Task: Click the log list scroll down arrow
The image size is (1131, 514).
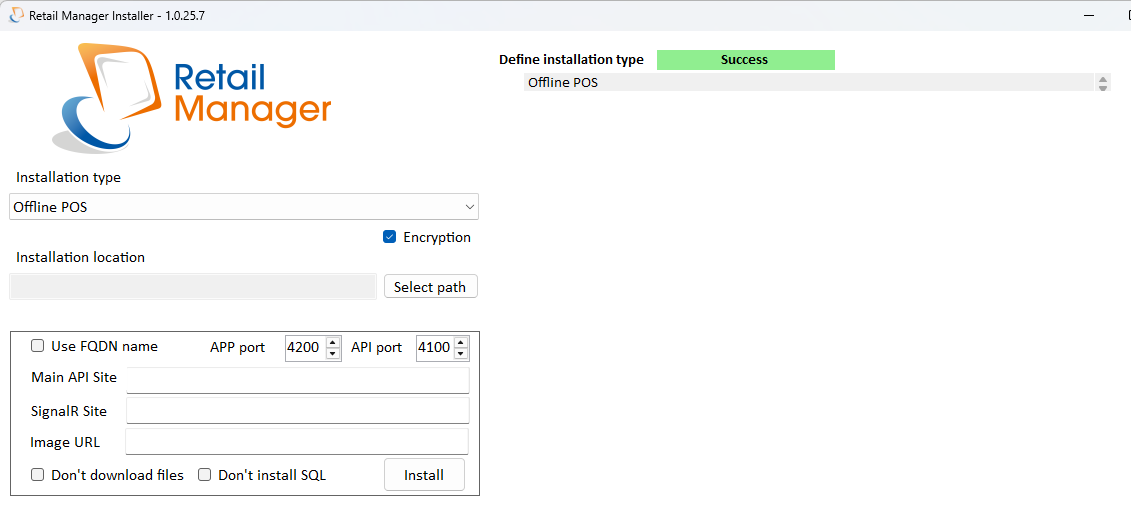Action: (x=1103, y=87)
